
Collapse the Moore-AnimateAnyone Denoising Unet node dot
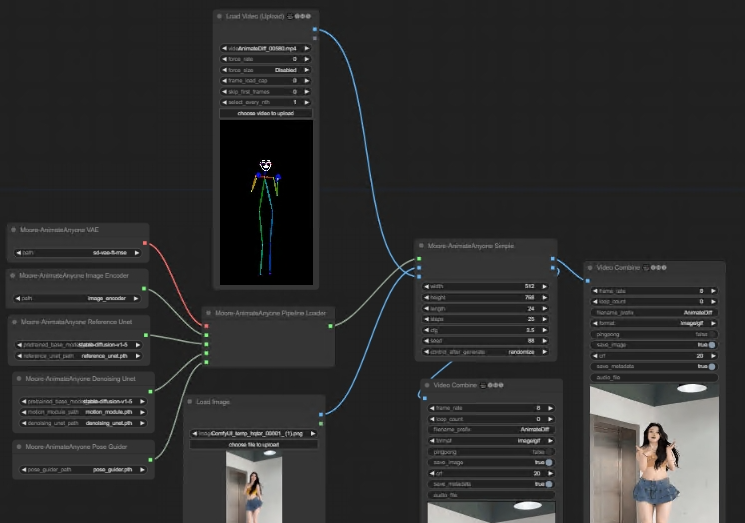tap(19, 379)
